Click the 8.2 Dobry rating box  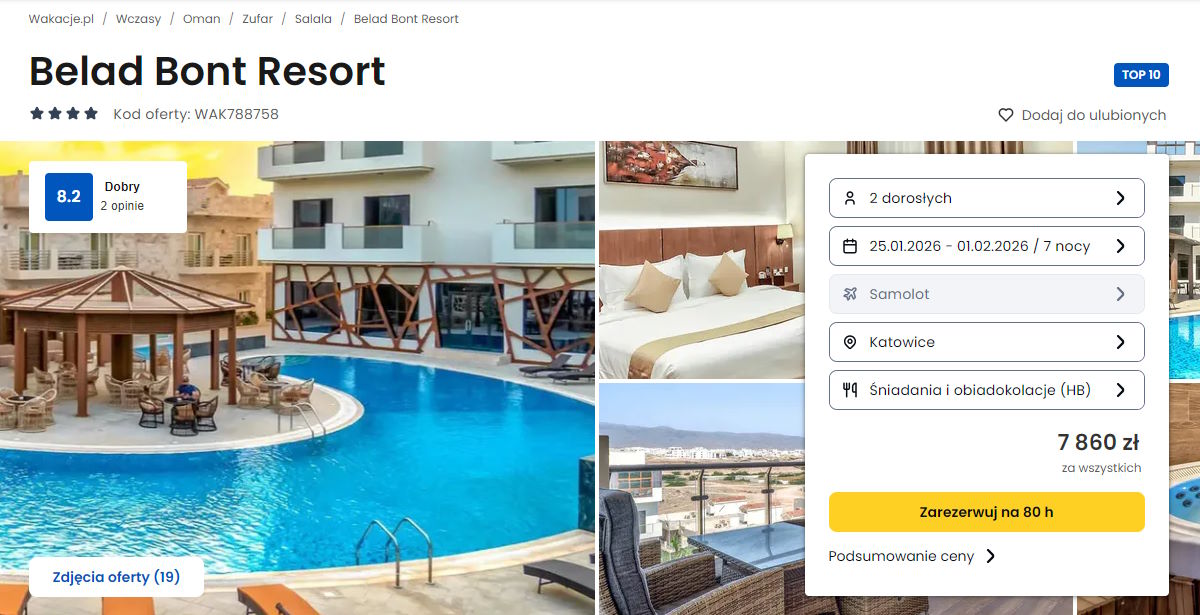(108, 196)
